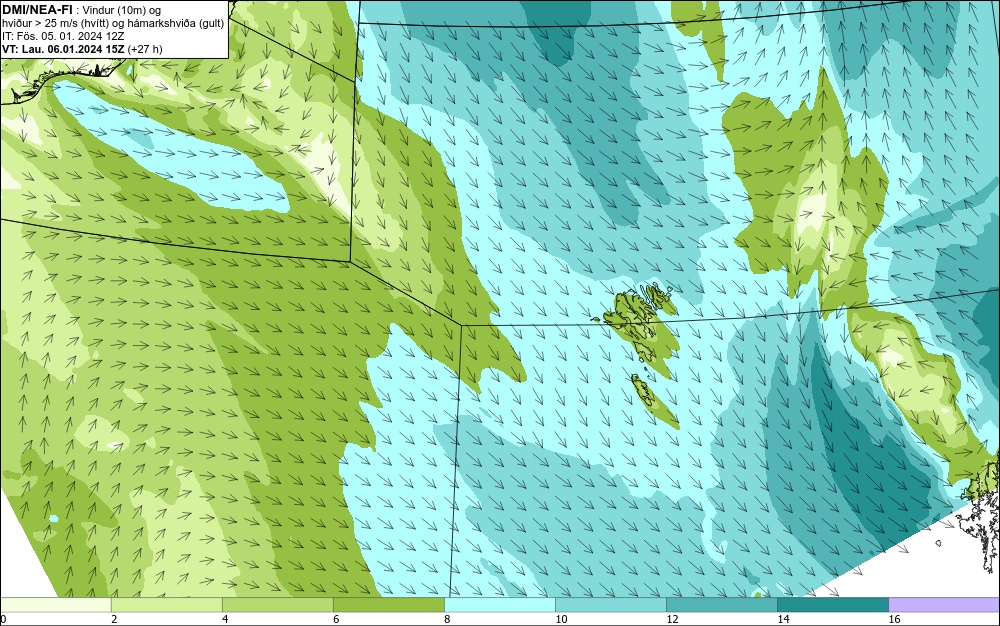Image resolution: width=1000 pixels, height=626 pixels.
Task: Click the legend scale label 12
Action: 672,619
